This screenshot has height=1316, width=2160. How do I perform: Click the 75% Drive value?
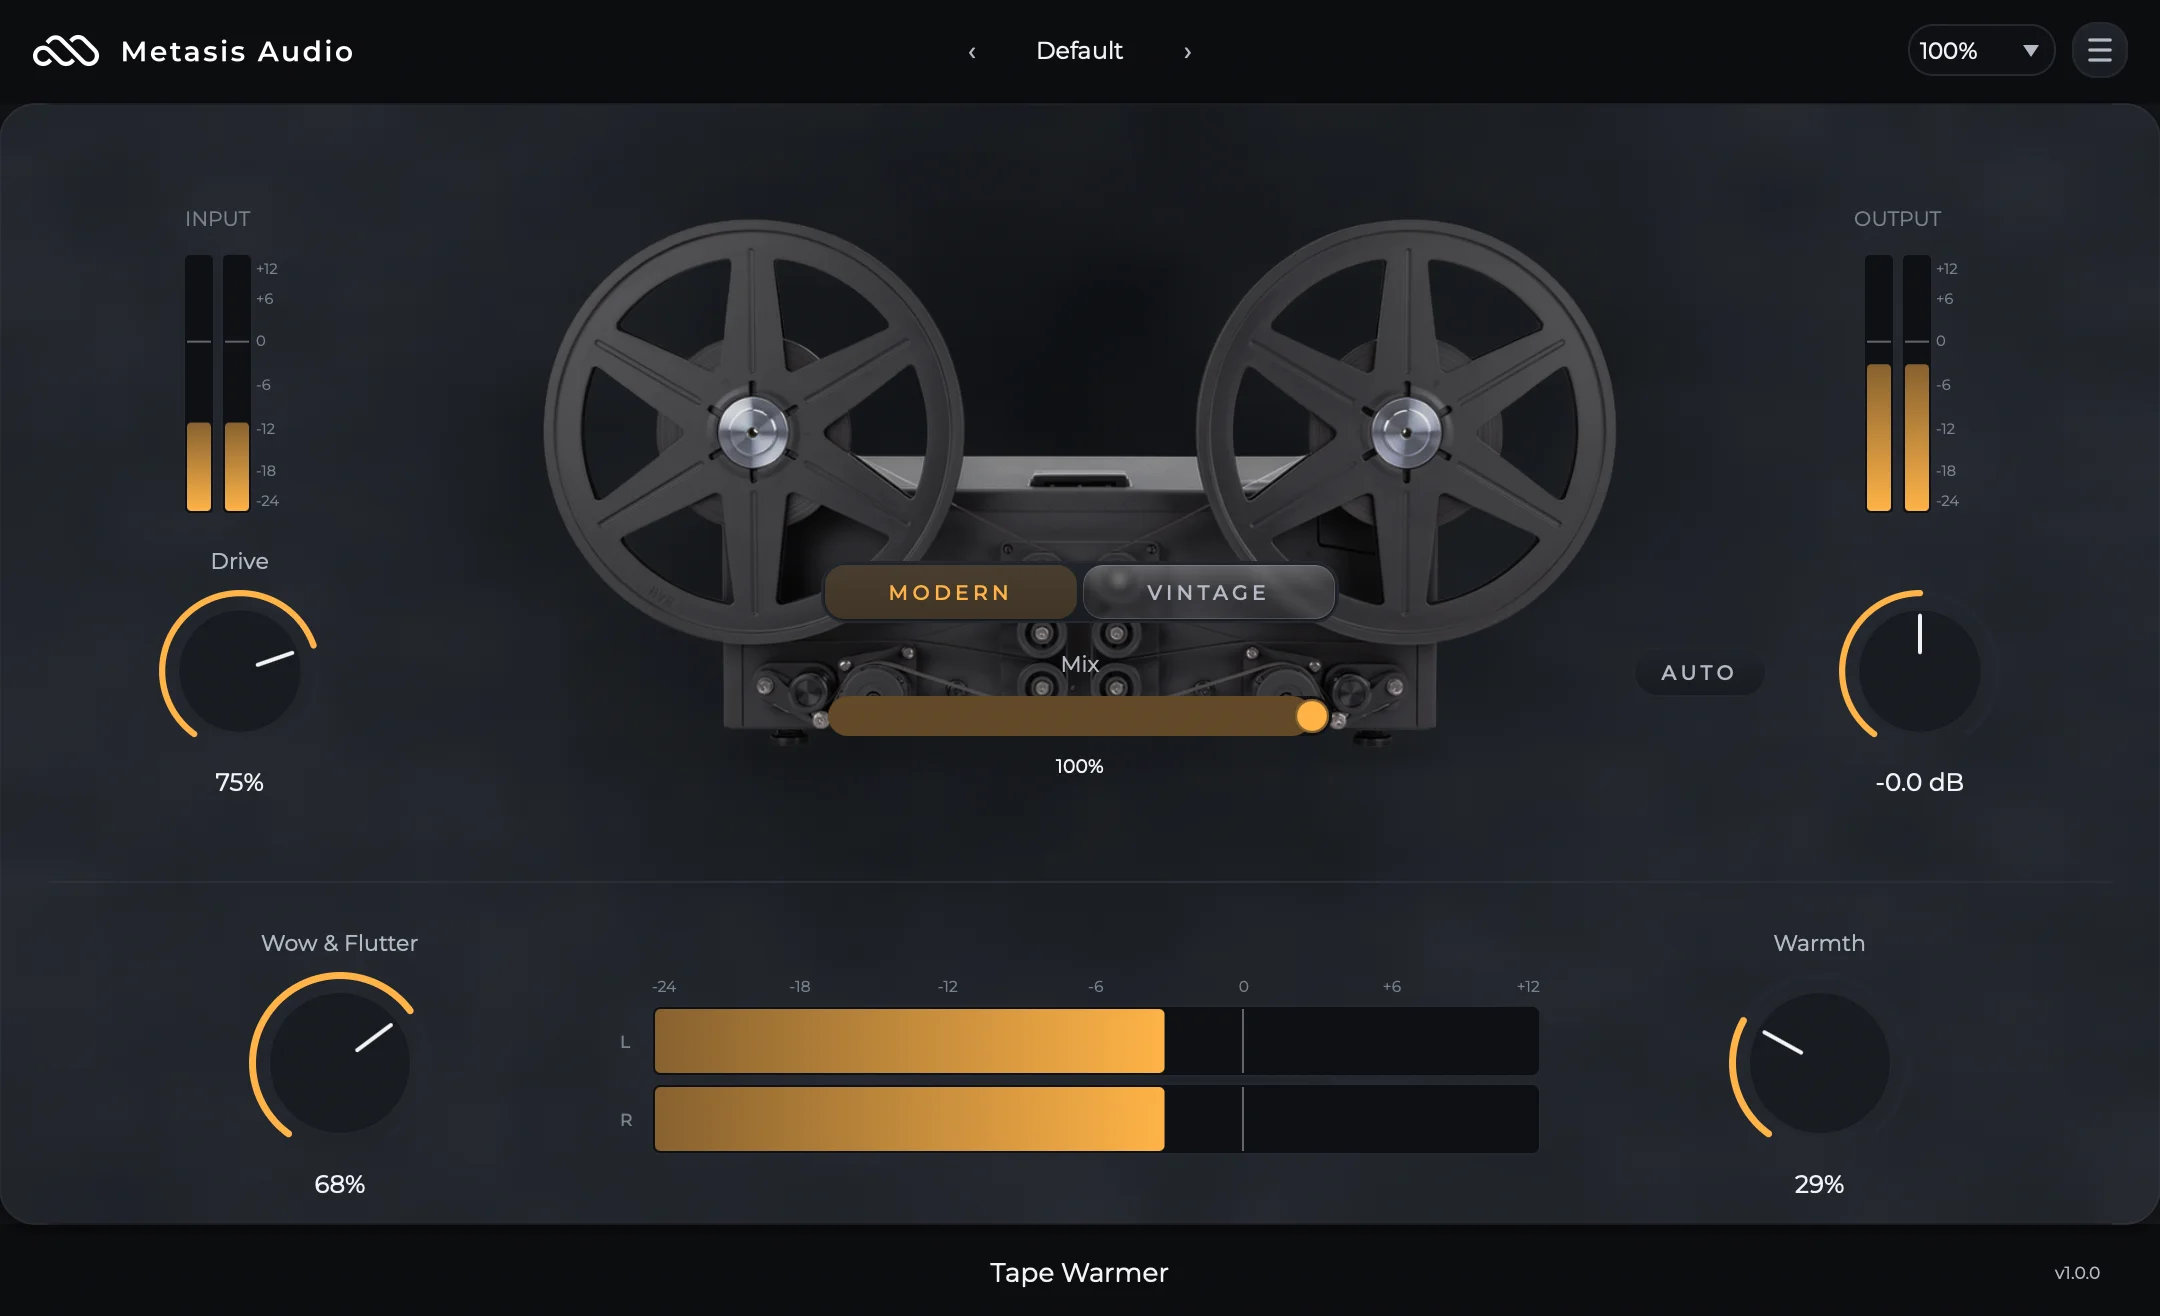(x=239, y=782)
